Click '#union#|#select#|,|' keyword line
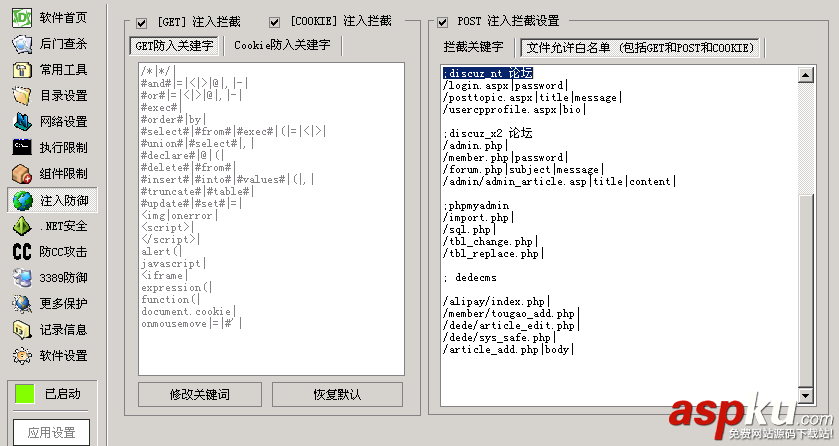 click(197, 143)
